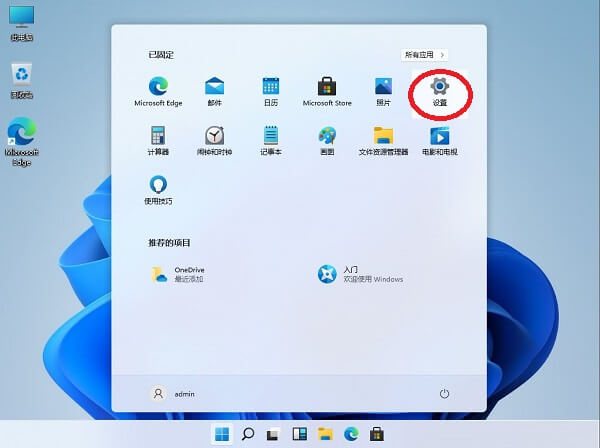The image size is (600, 448).
Task: Open the 日历 calendar app
Action: click(x=271, y=91)
